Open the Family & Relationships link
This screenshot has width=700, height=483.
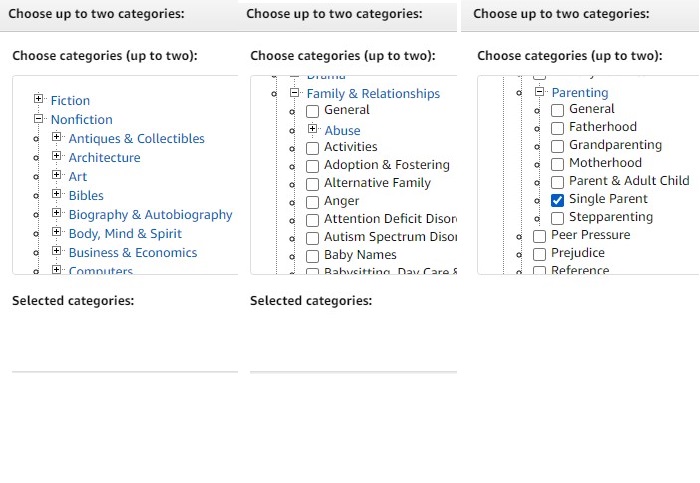[x=373, y=94]
